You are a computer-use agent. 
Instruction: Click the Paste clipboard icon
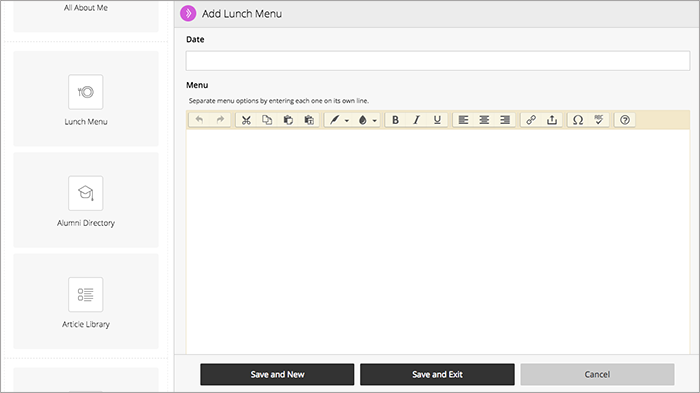pos(288,120)
